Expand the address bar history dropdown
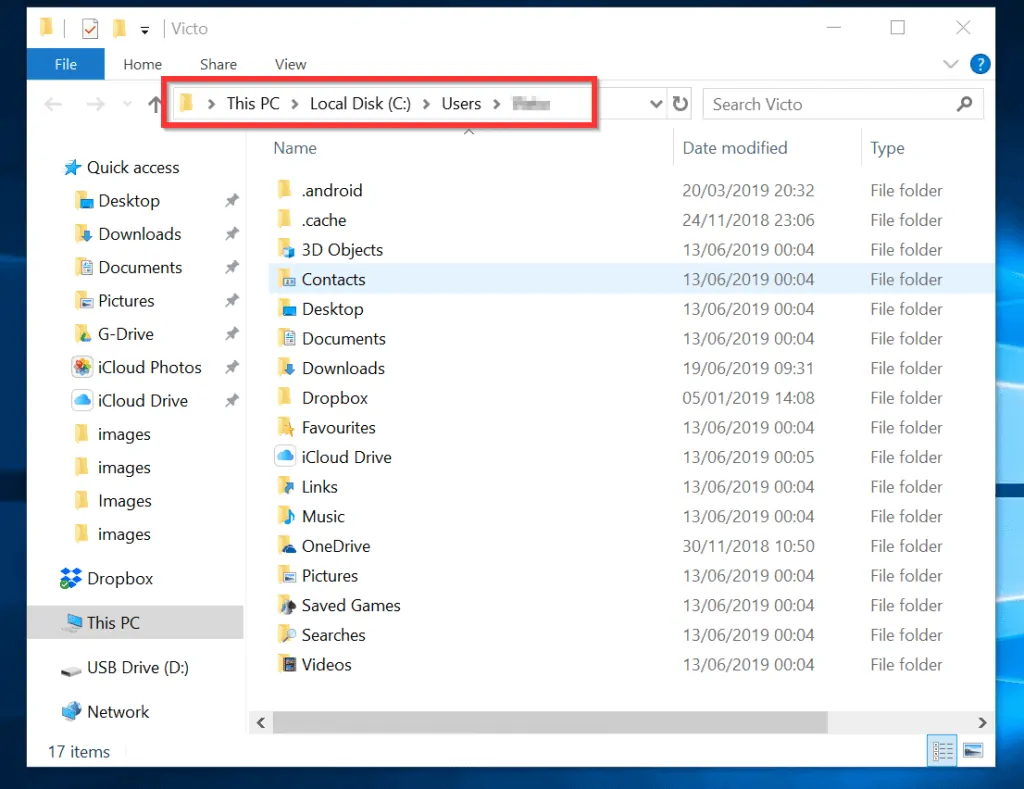Image resolution: width=1024 pixels, height=789 pixels. (655, 103)
